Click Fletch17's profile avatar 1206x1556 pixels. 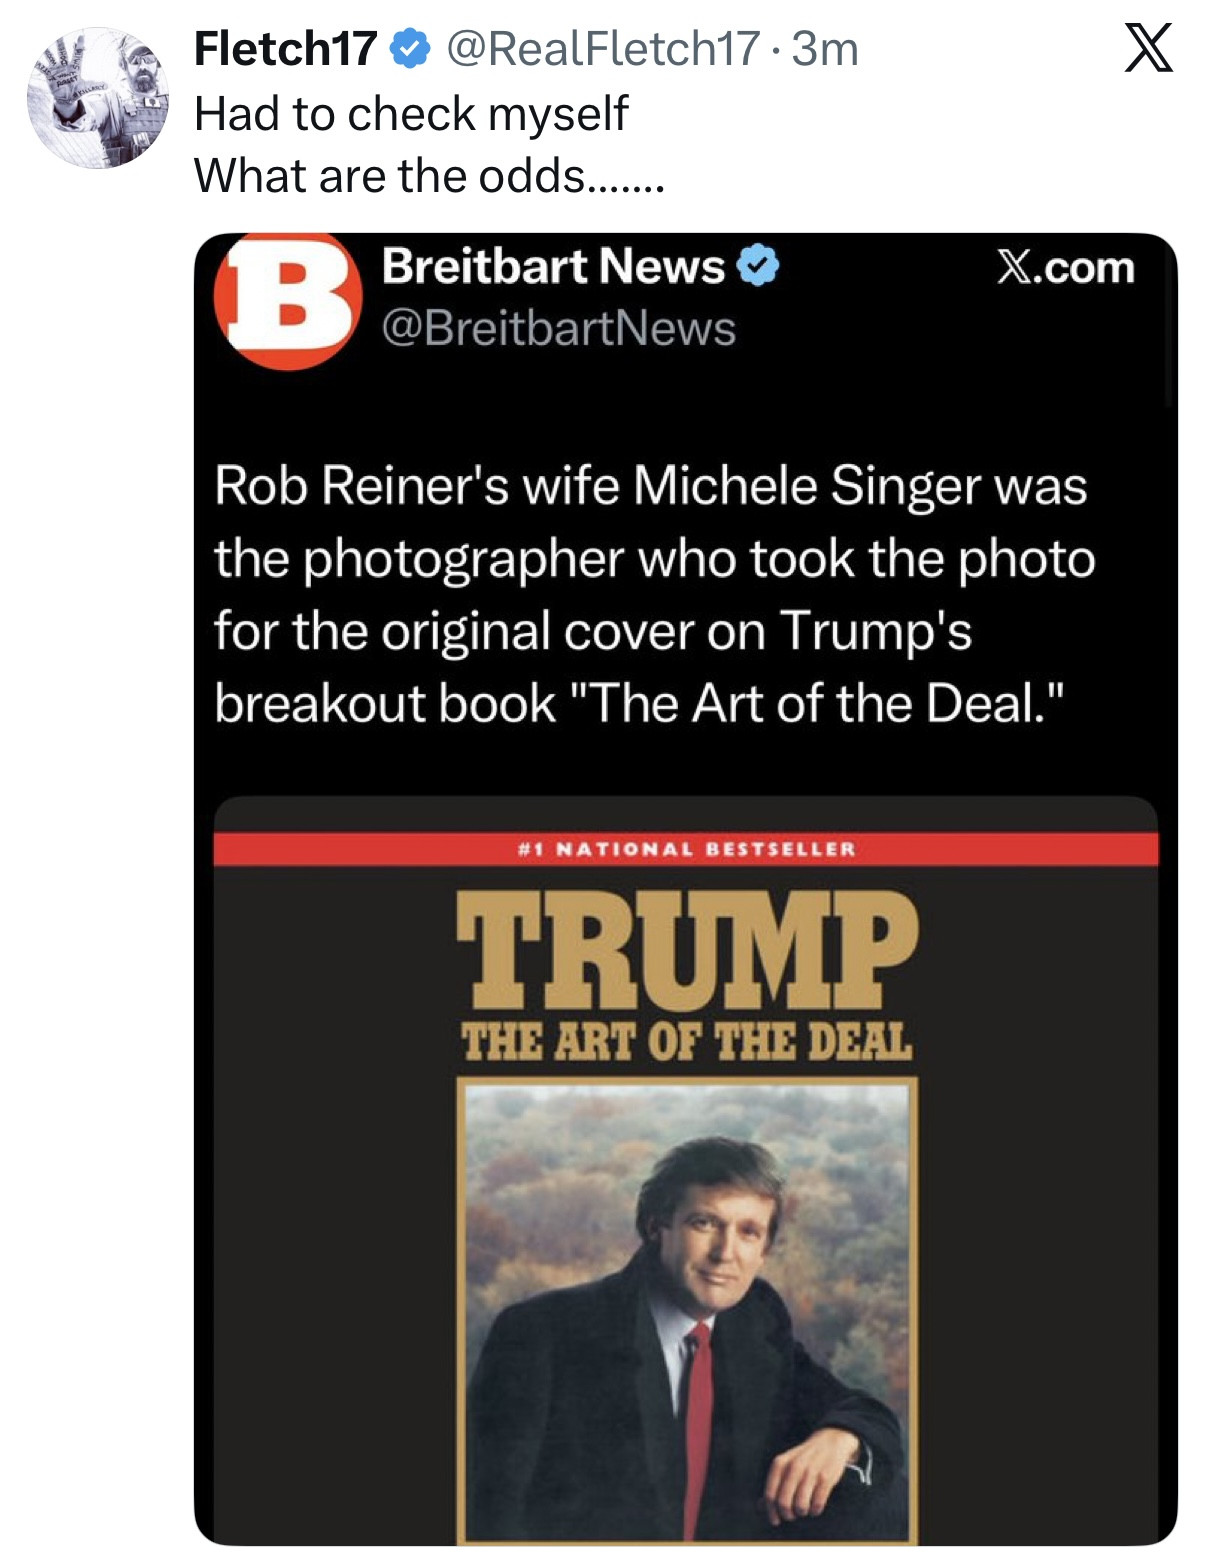pyautogui.click(x=98, y=98)
